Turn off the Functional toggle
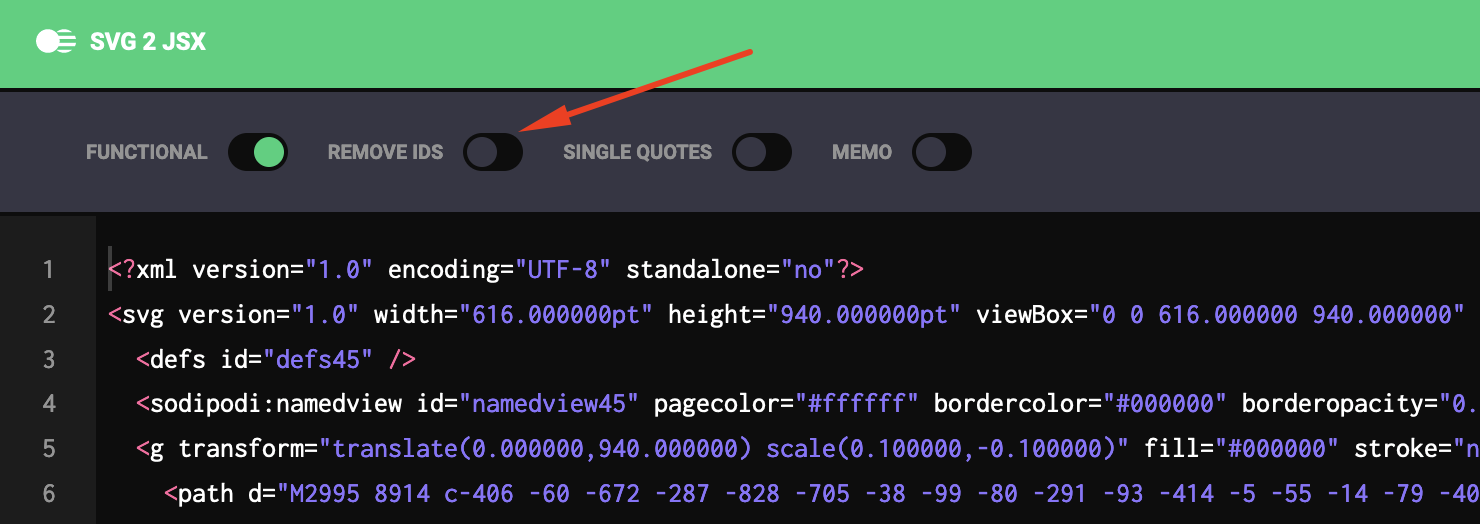Viewport: 1480px width, 524px height. 258,152
